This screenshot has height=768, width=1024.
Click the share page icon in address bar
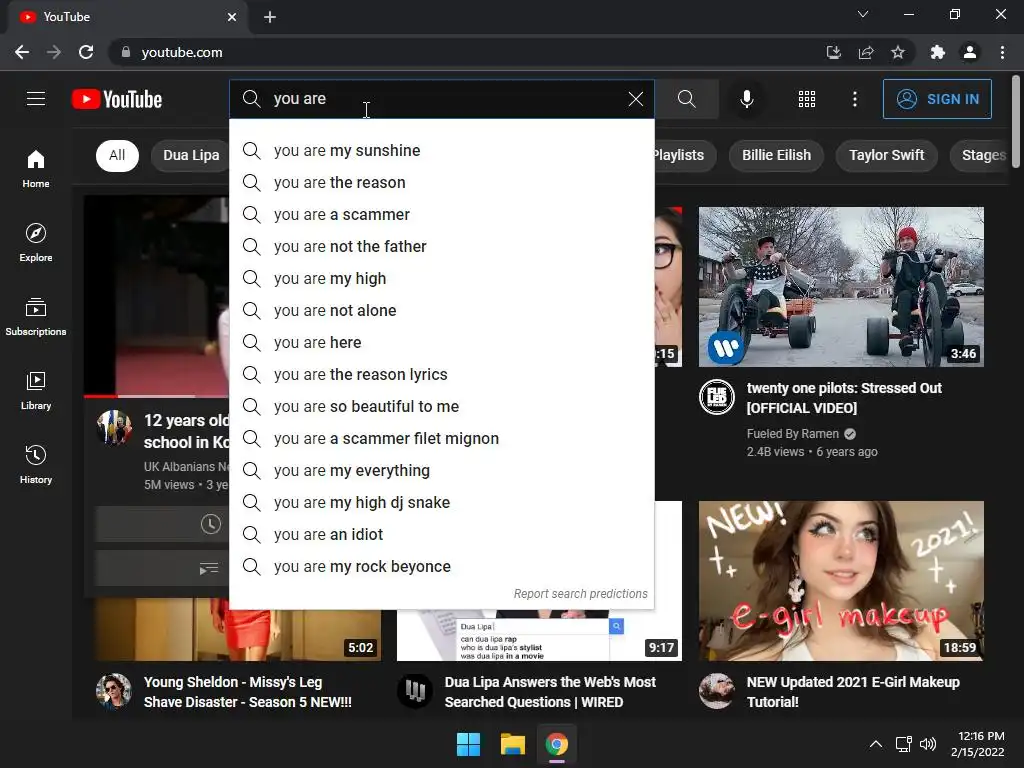pos(866,52)
